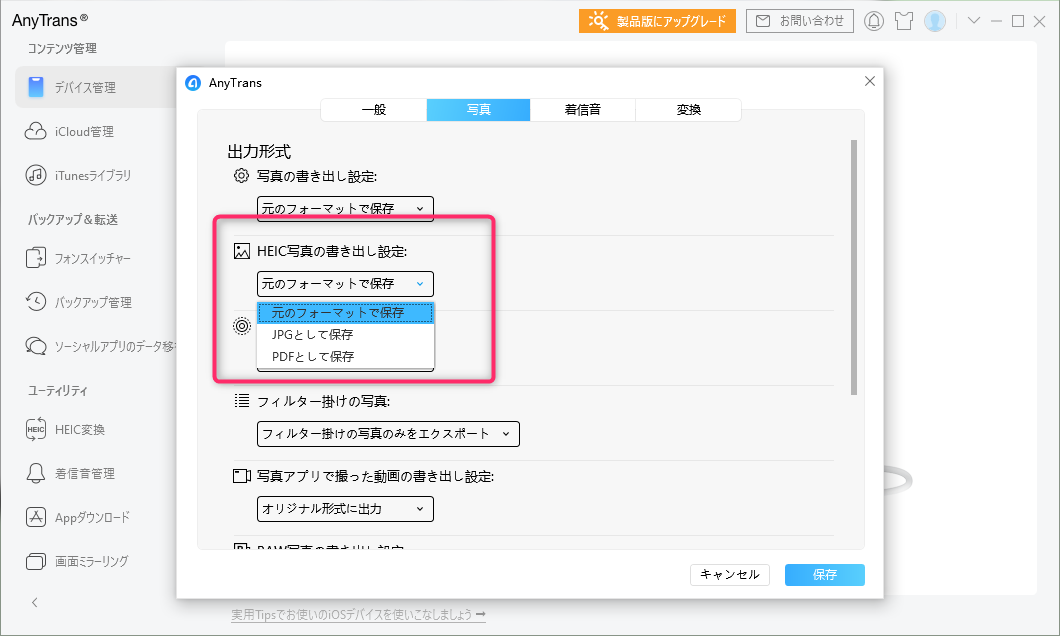
Task: Open iCloud管理 cloud icon
Action: click(x=35, y=131)
